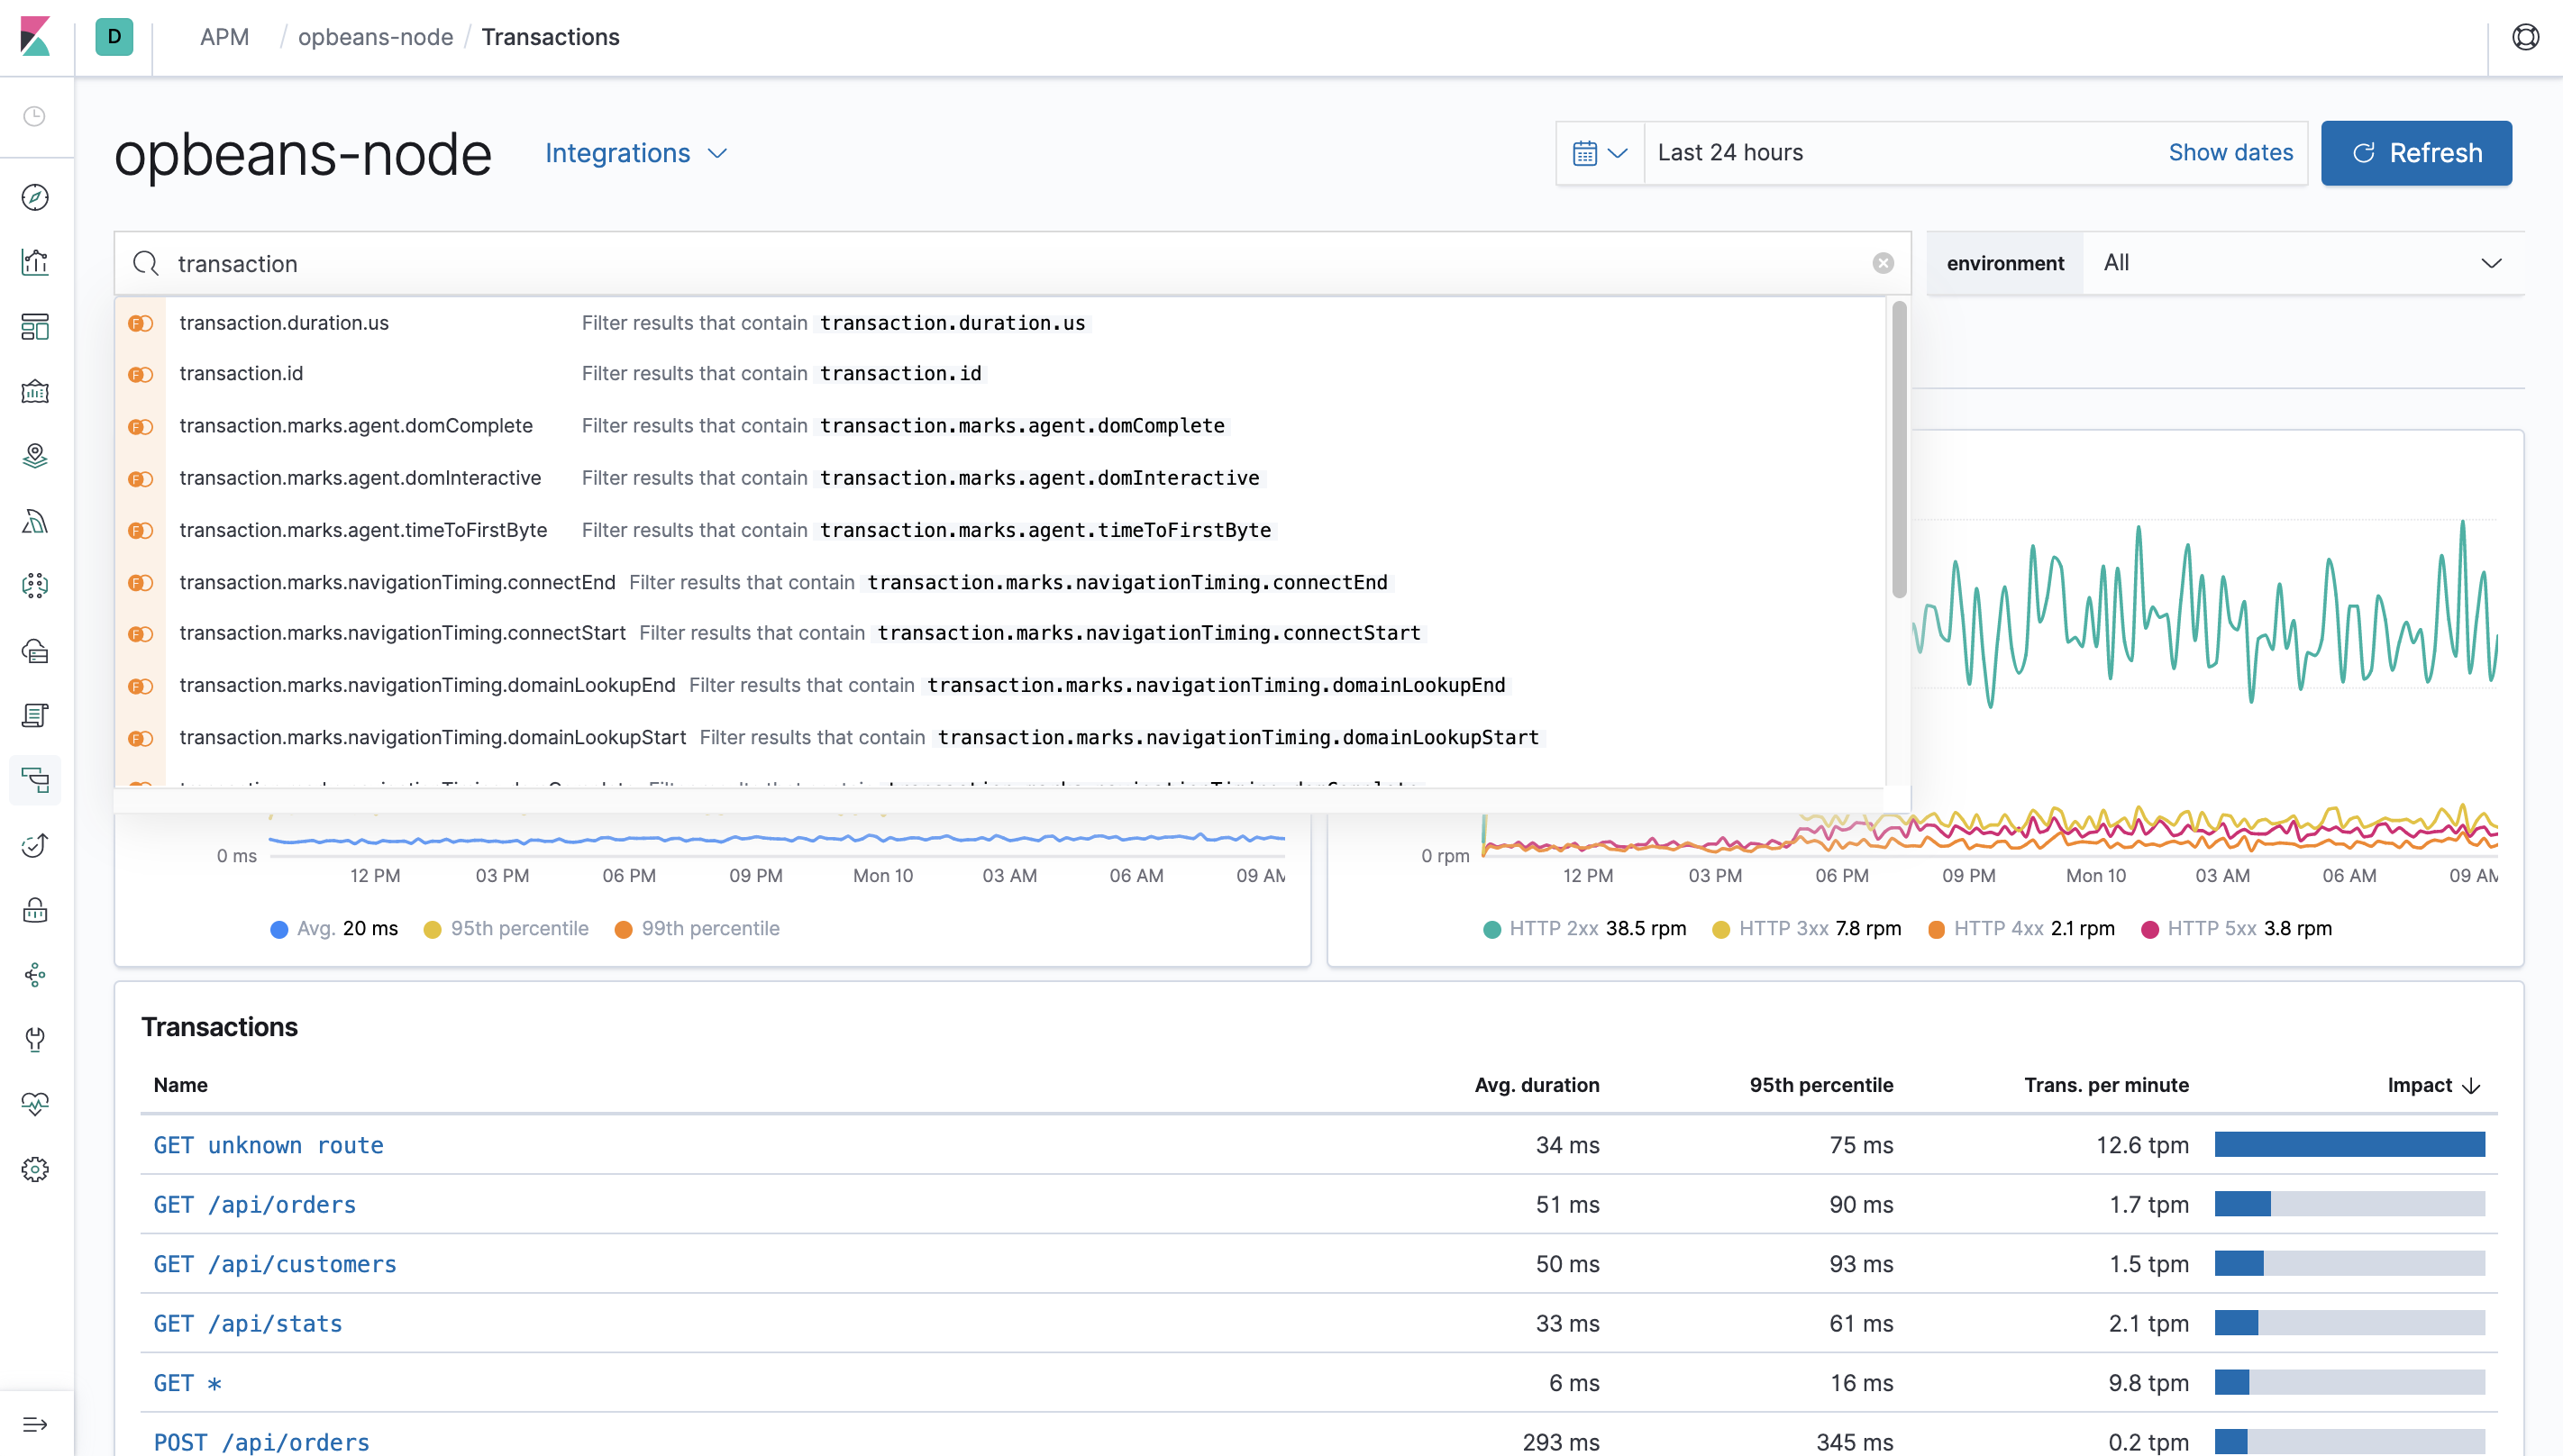Click the APM breadcrumb navigation icon
The width and height of the screenshot is (2563, 1456).
223,35
